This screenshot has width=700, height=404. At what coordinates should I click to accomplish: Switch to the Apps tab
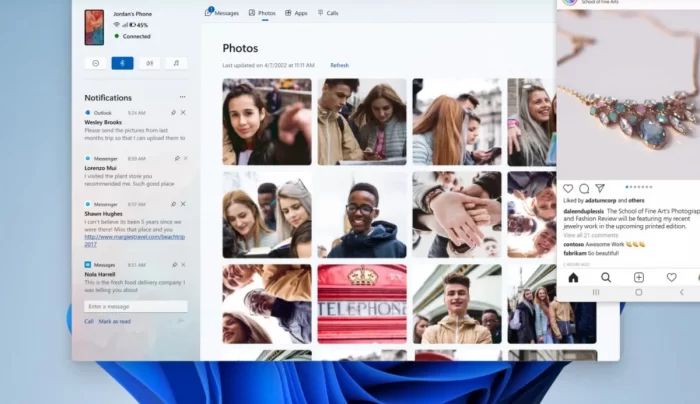tap(296, 13)
